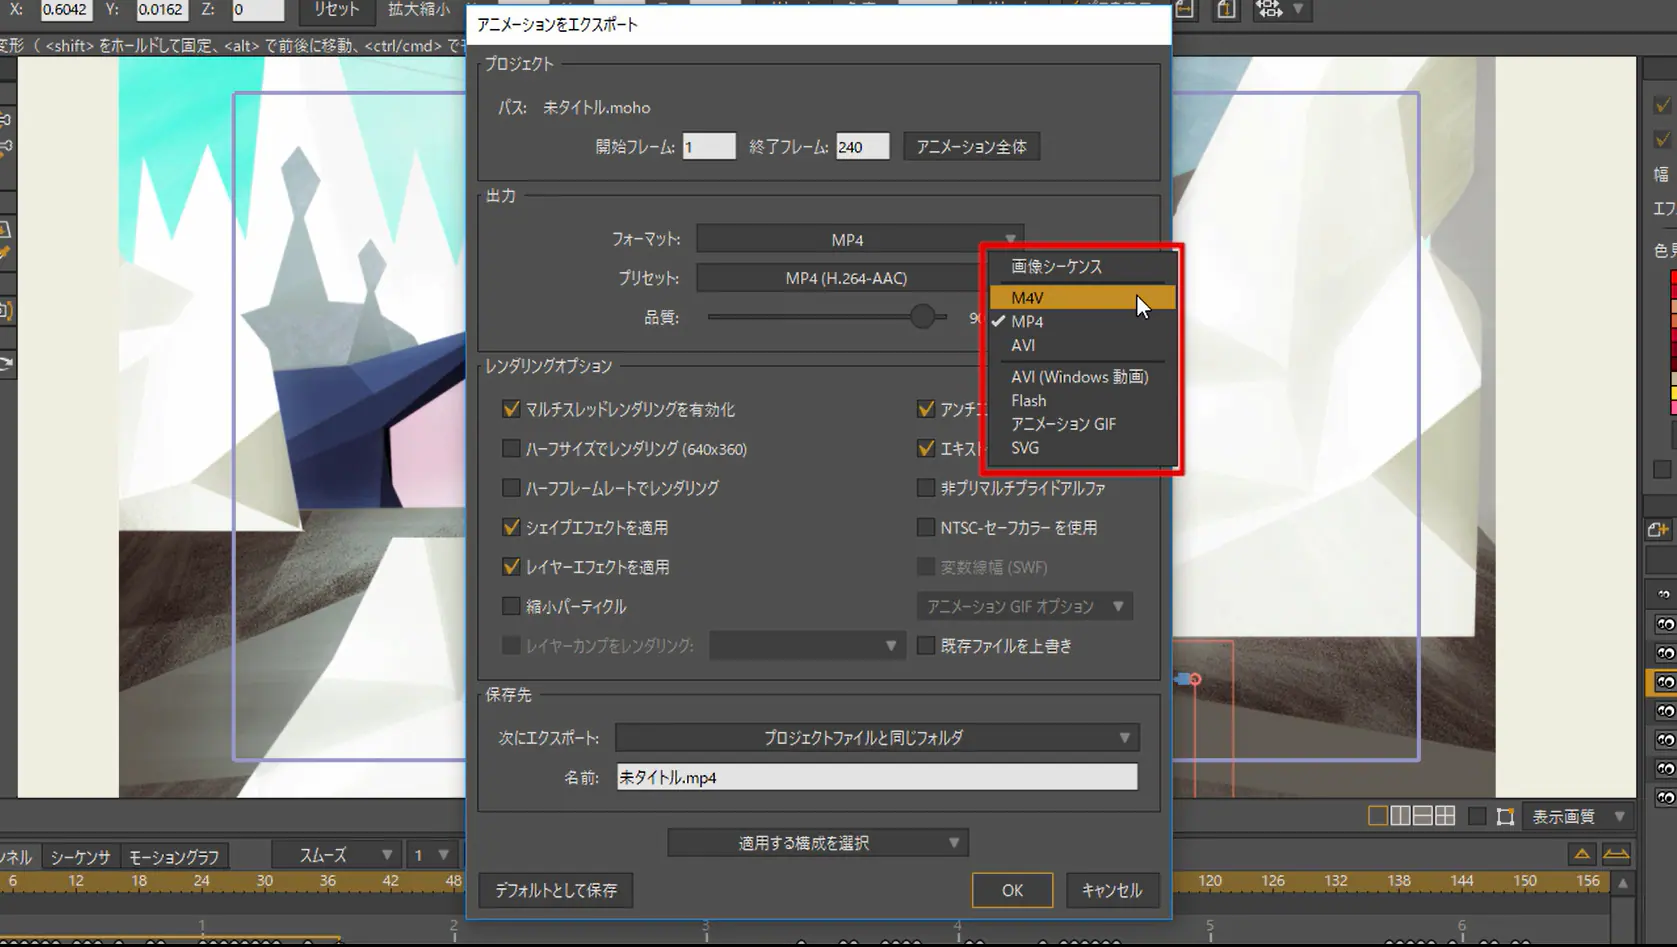Open 適用する構成を選択 dropdown
Screen dimensions: 1677x947
pos(817,843)
